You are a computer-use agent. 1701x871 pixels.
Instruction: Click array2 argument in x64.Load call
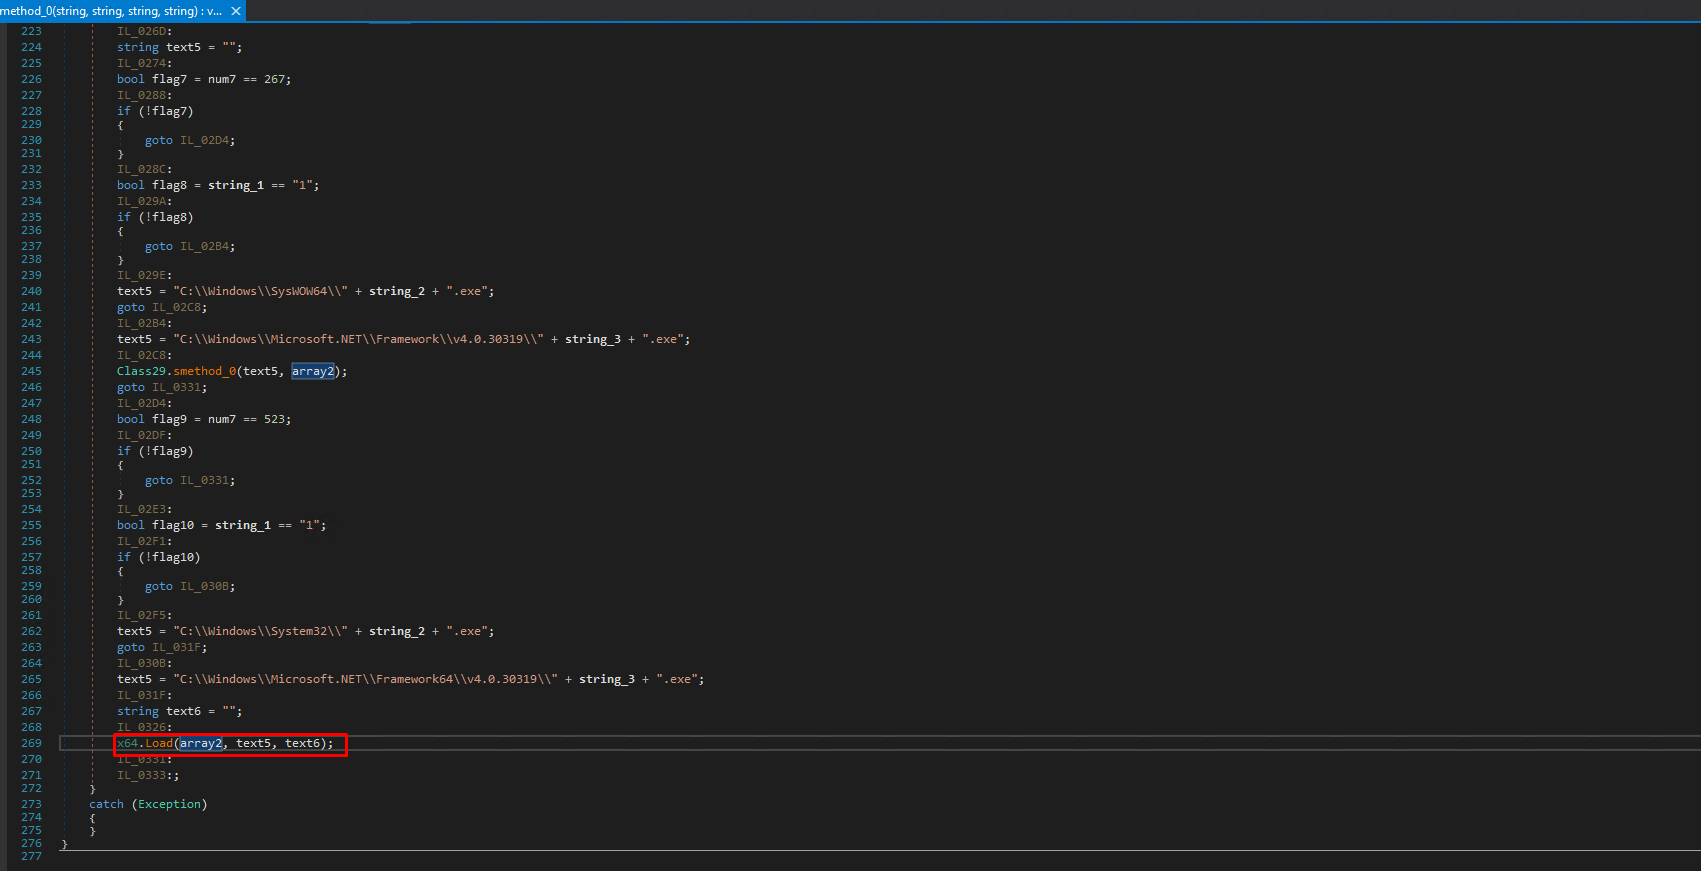[x=201, y=743]
